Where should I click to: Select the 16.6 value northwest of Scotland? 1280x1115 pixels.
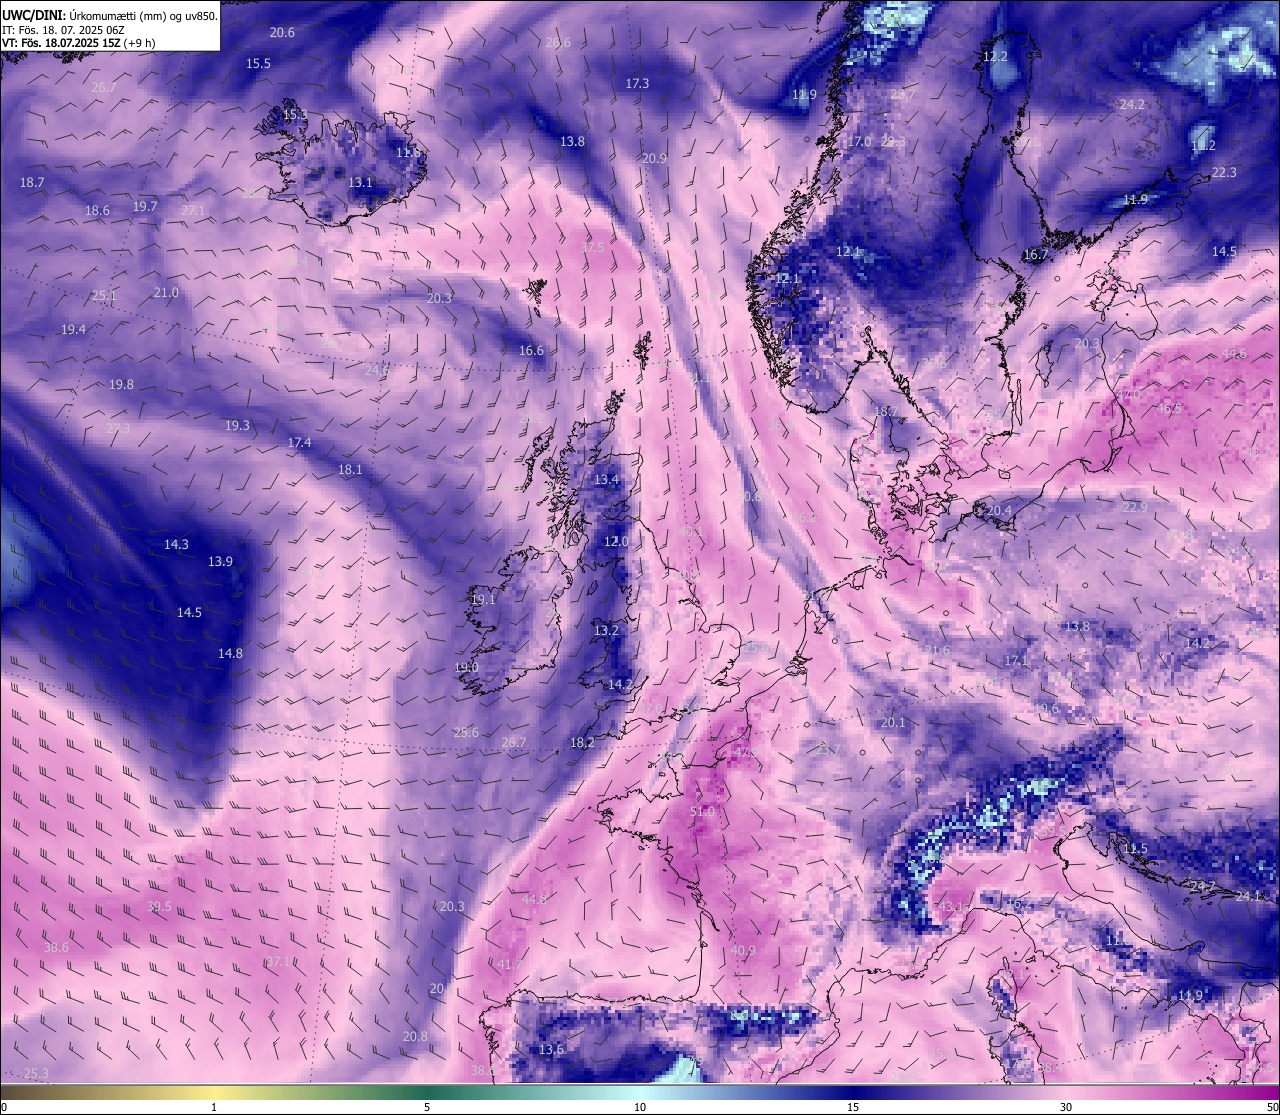[531, 350]
